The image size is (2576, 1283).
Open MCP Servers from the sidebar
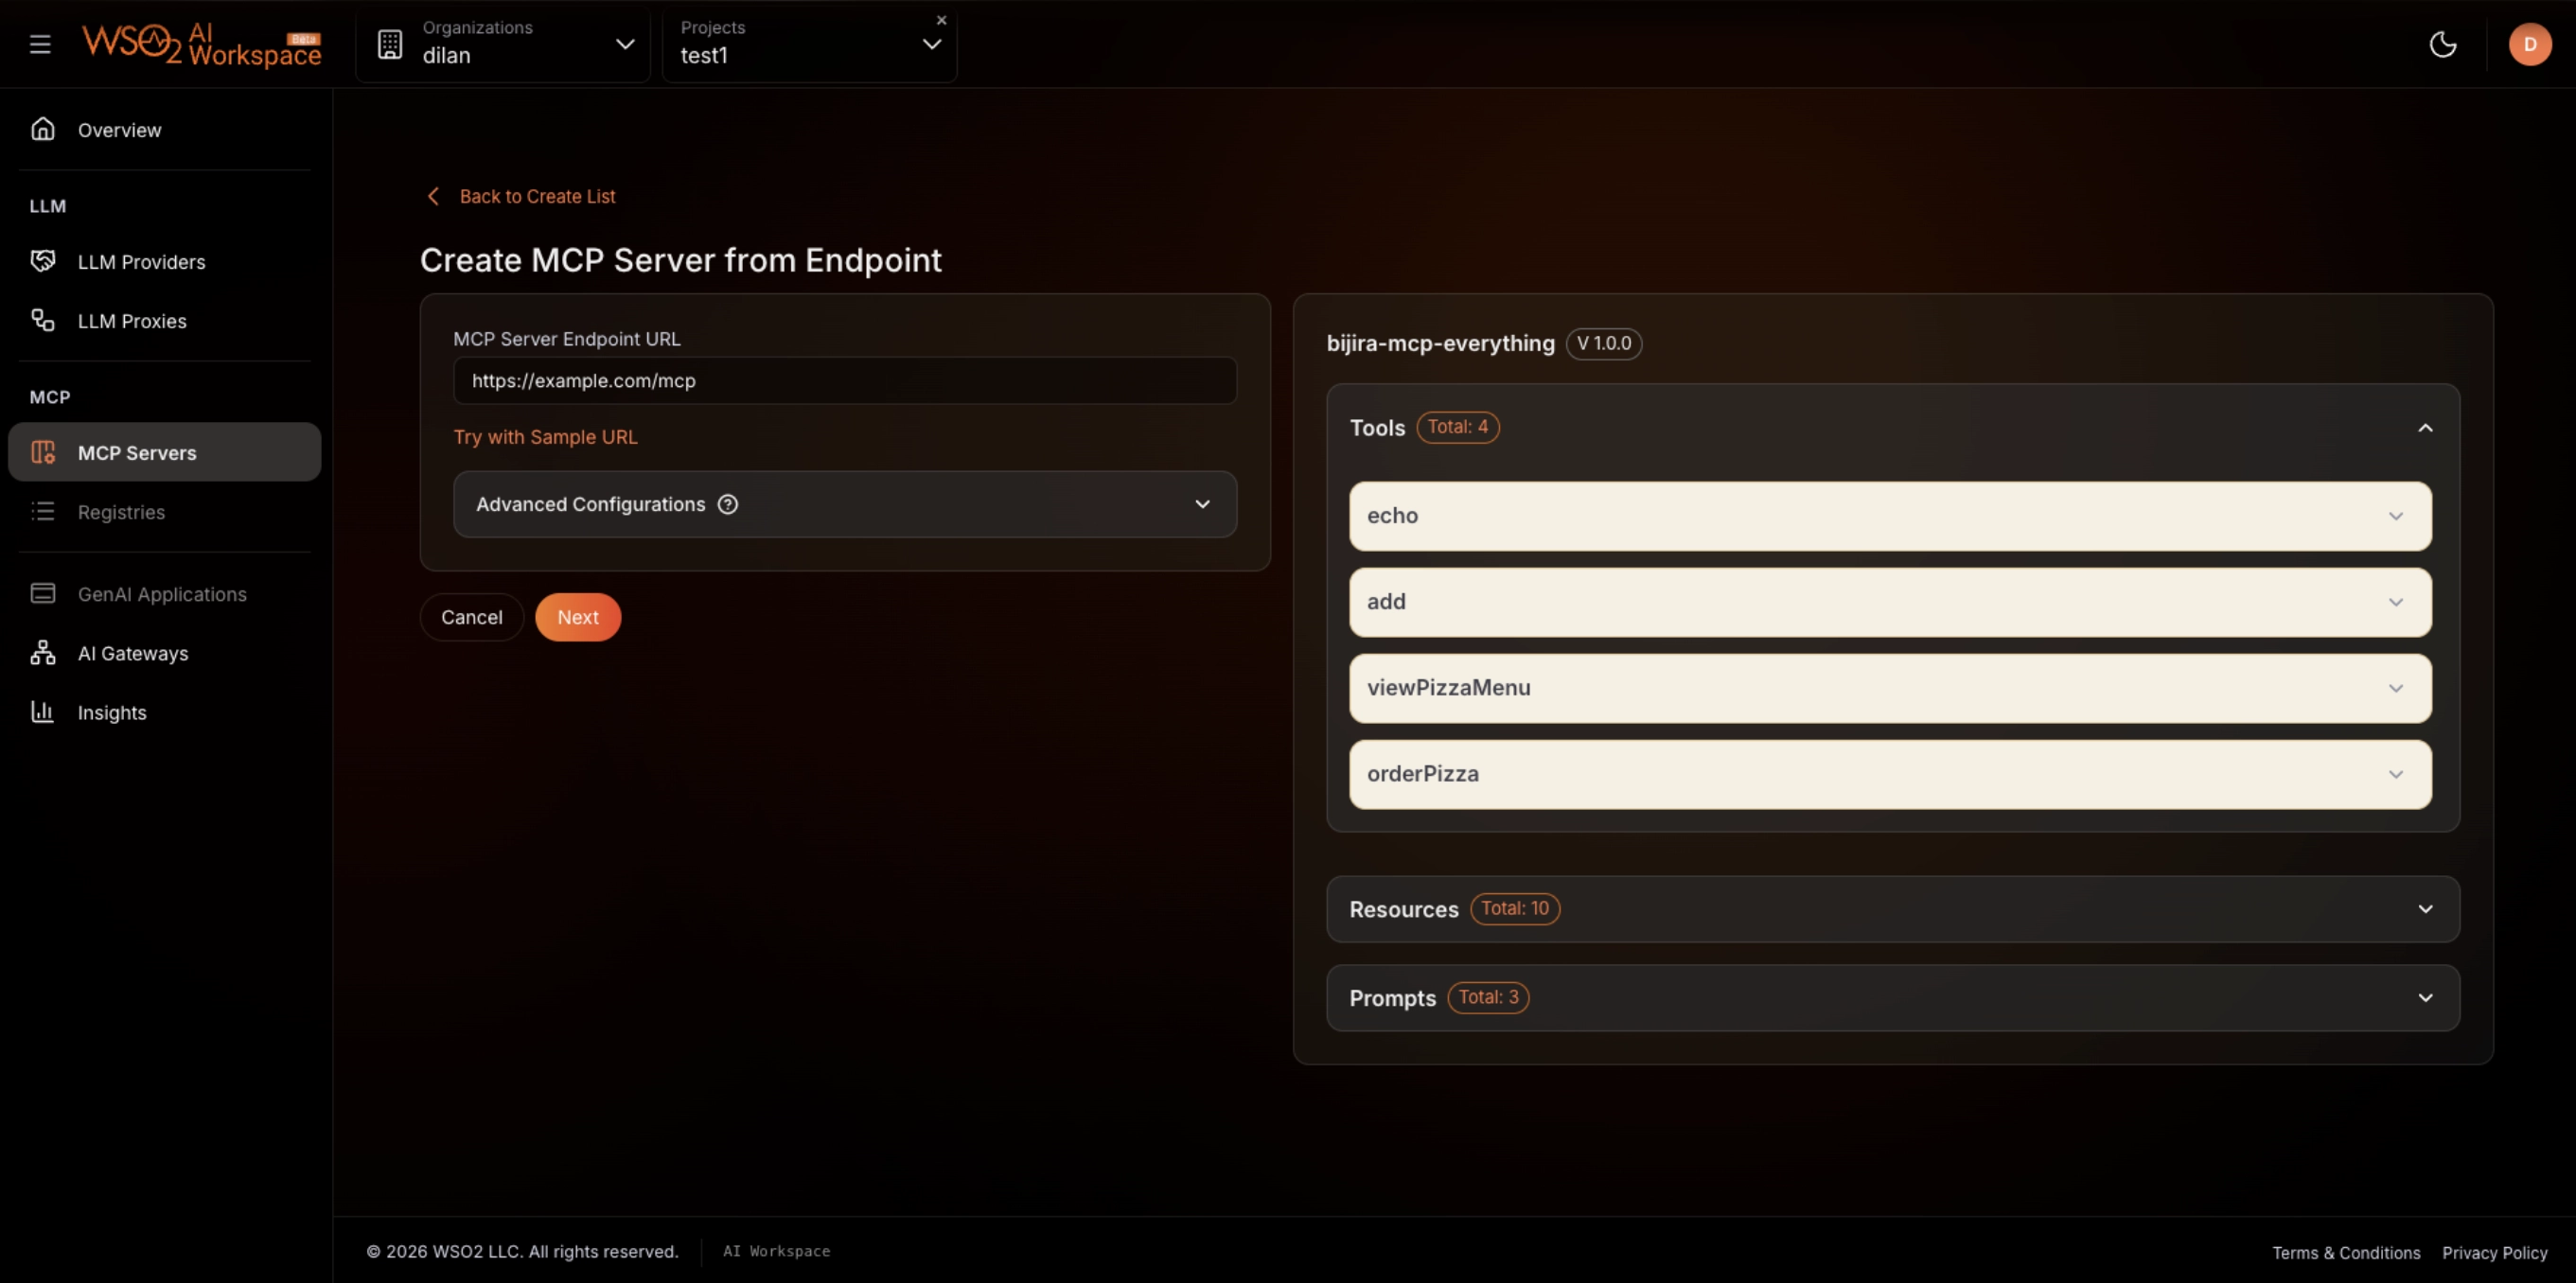point(137,452)
